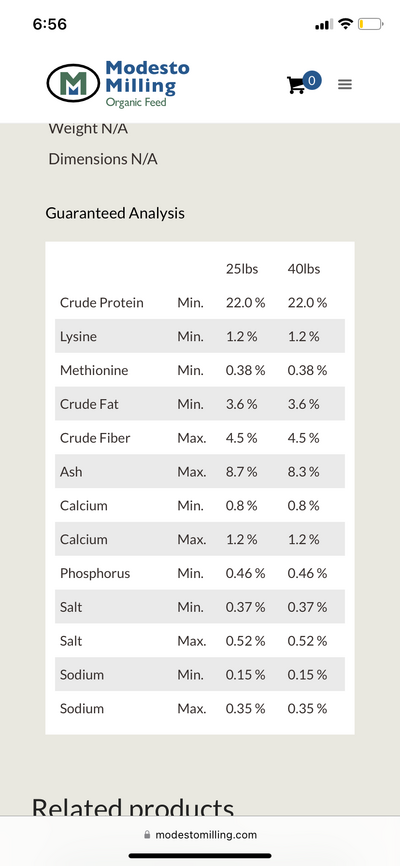Viewport: 400px width, 866px height.
Task: Tap the Modesto Milling logo
Action: (x=118, y=84)
